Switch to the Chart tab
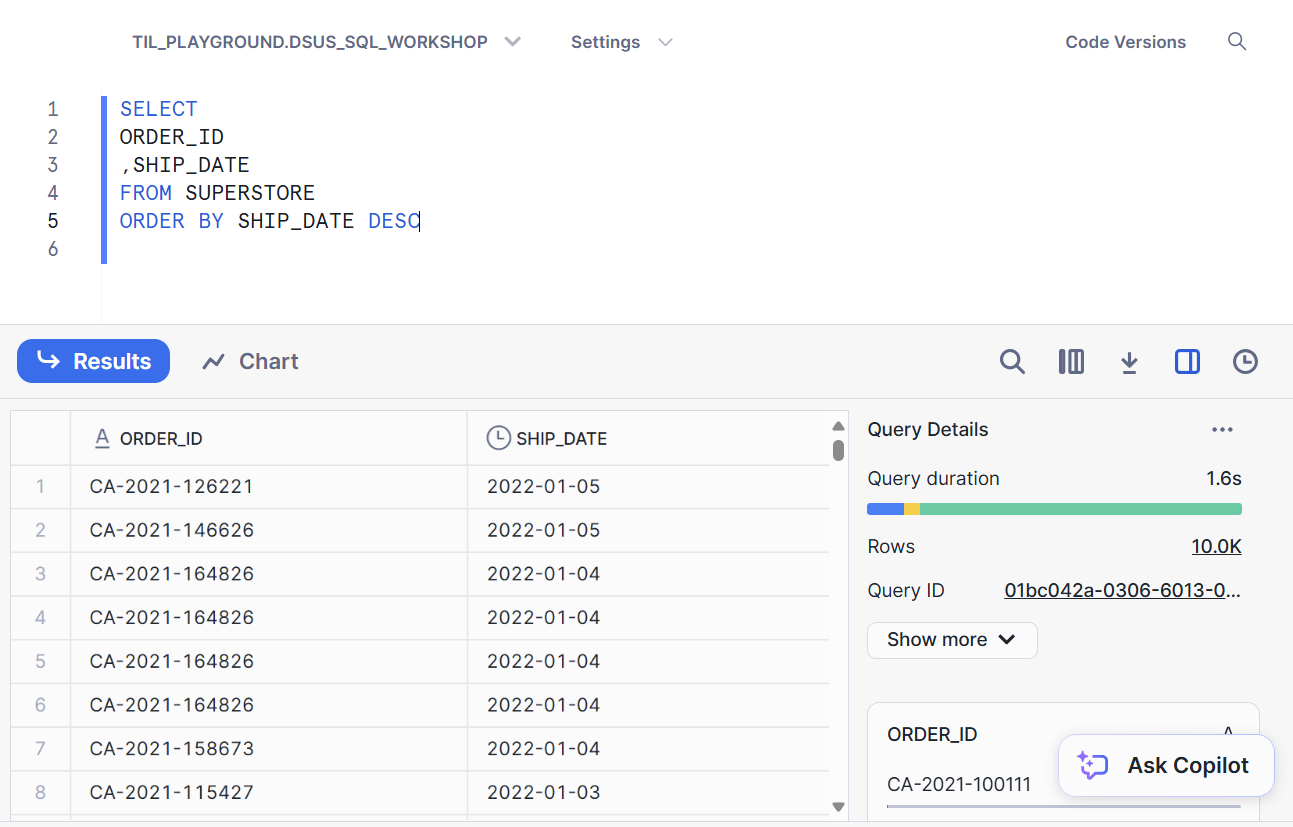Viewport: 1293px width, 827px height. pyautogui.click(x=251, y=362)
